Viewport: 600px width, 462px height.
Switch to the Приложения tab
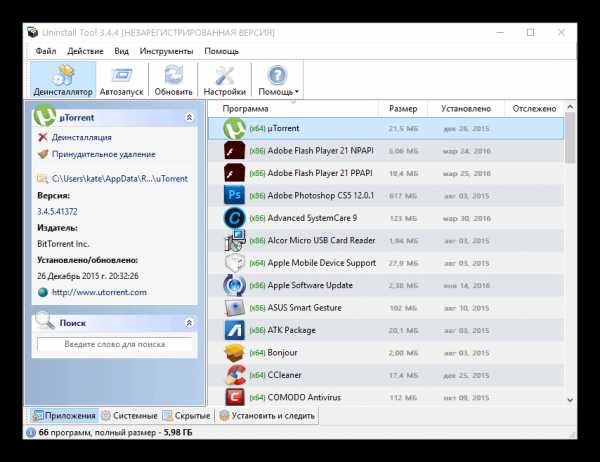point(64,416)
